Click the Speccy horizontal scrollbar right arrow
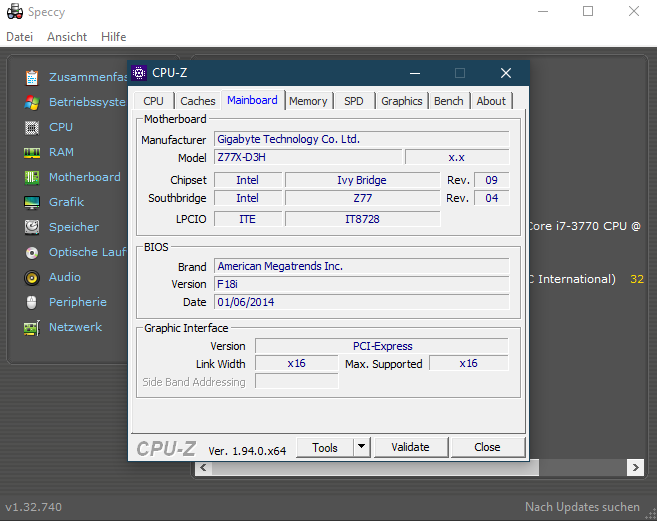Image resolution: width=657 pixels, height=521 pixels. click(x=635, y=467)
